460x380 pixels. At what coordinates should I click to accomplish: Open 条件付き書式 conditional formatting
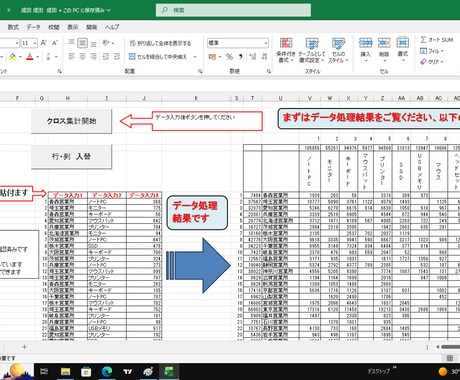[x=286, y=50]
